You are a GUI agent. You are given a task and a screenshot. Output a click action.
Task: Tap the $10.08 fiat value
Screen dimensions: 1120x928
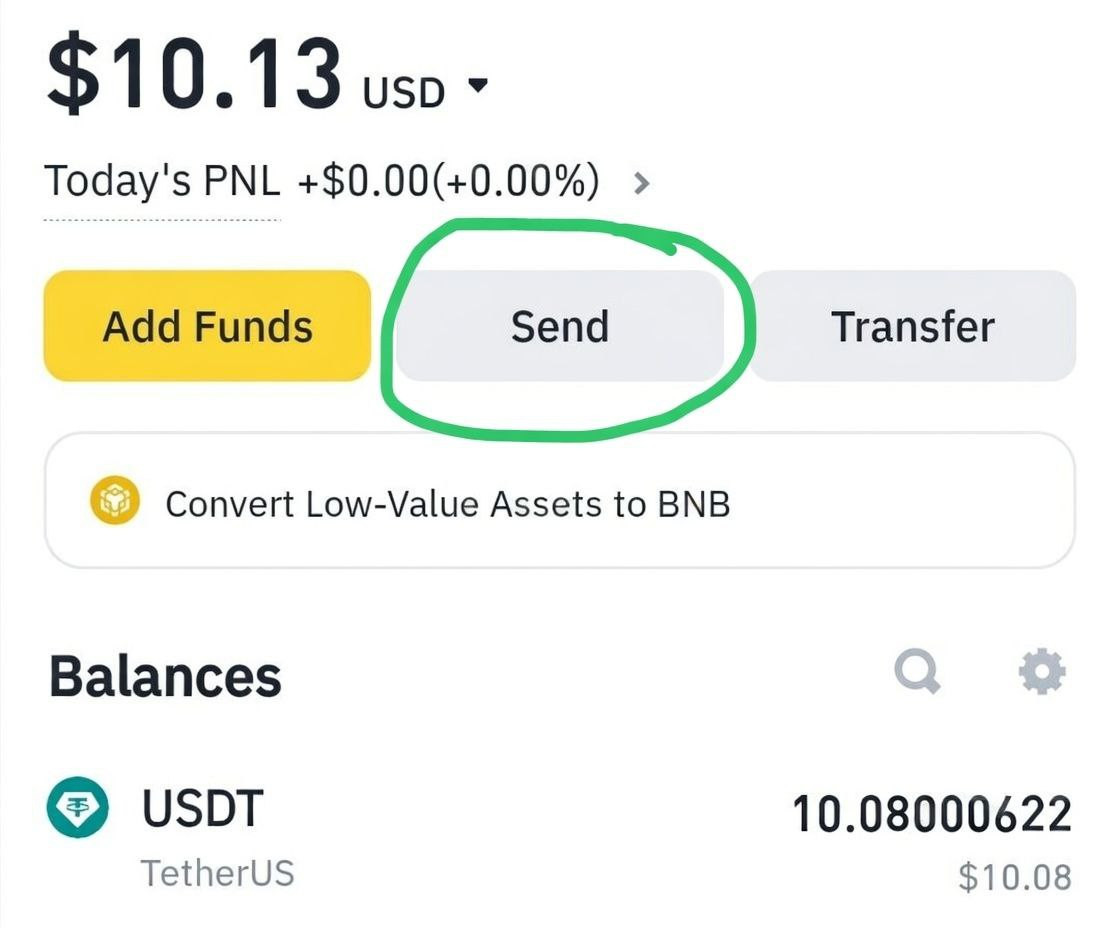(x=1014, y=877)
